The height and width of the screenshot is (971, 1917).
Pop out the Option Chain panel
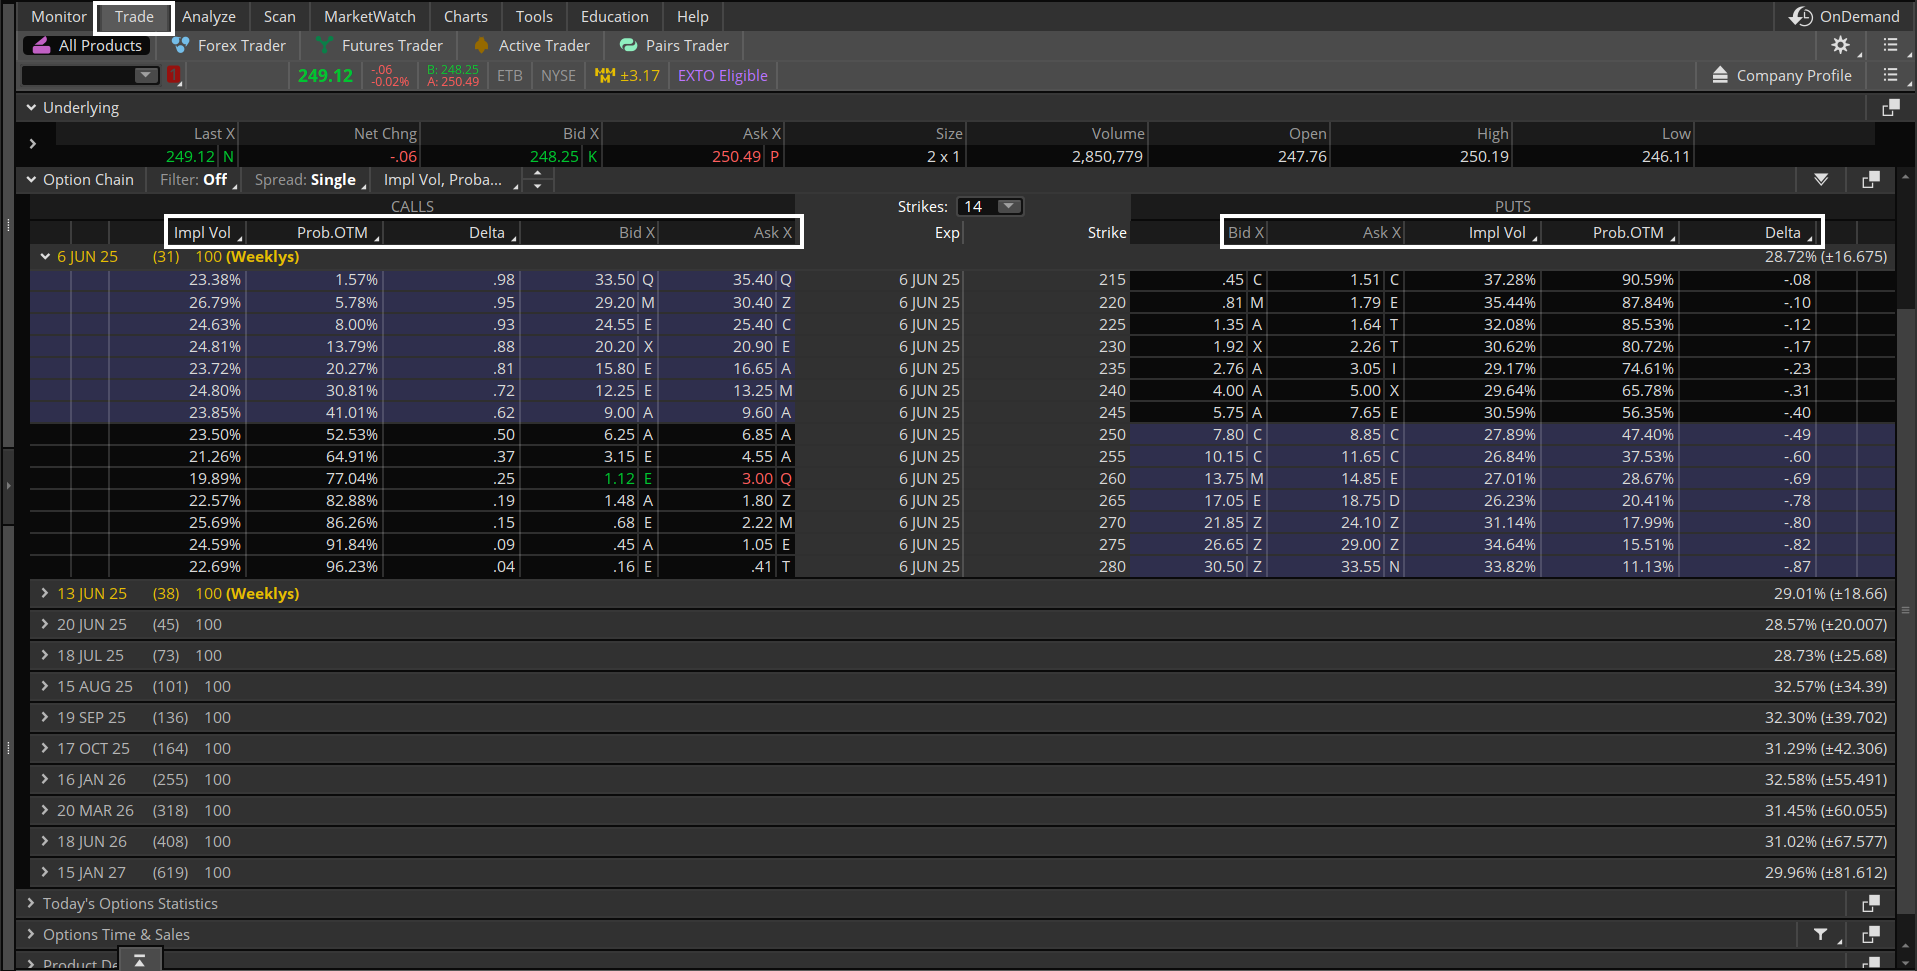(x=1871, y=180)
